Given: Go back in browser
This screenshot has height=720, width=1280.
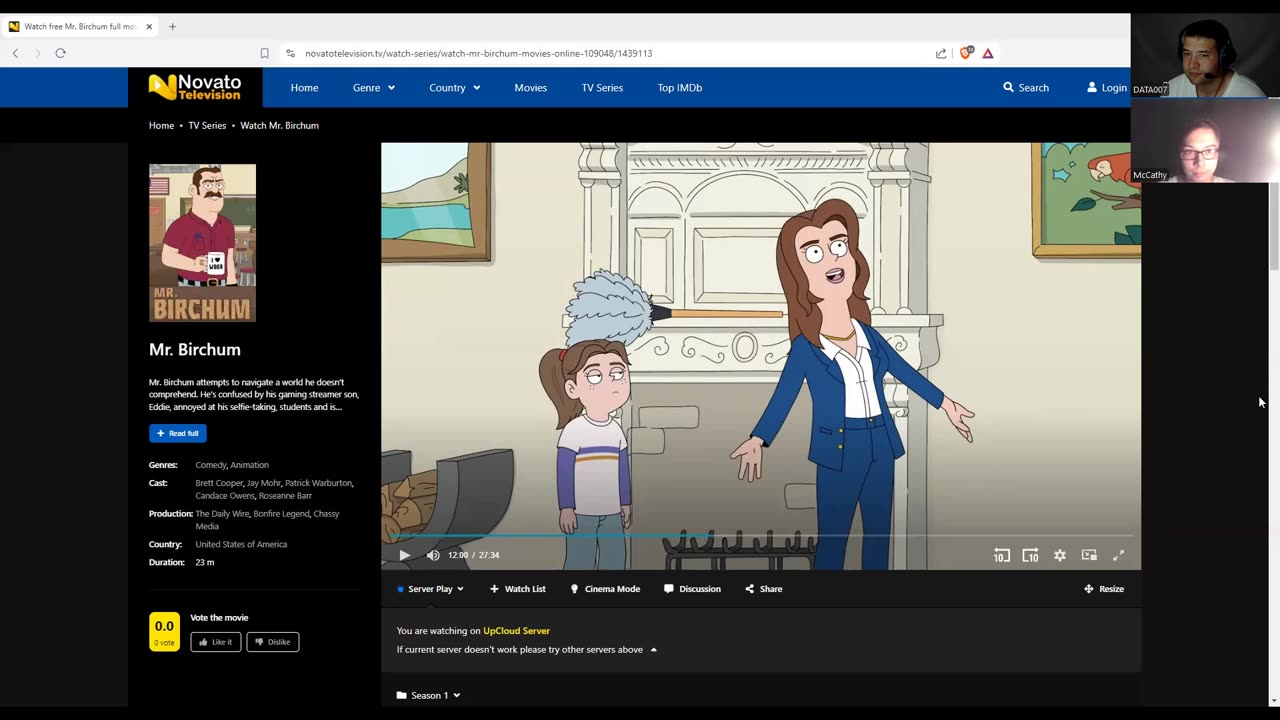Looking at the screenshot, I should 15,53.
